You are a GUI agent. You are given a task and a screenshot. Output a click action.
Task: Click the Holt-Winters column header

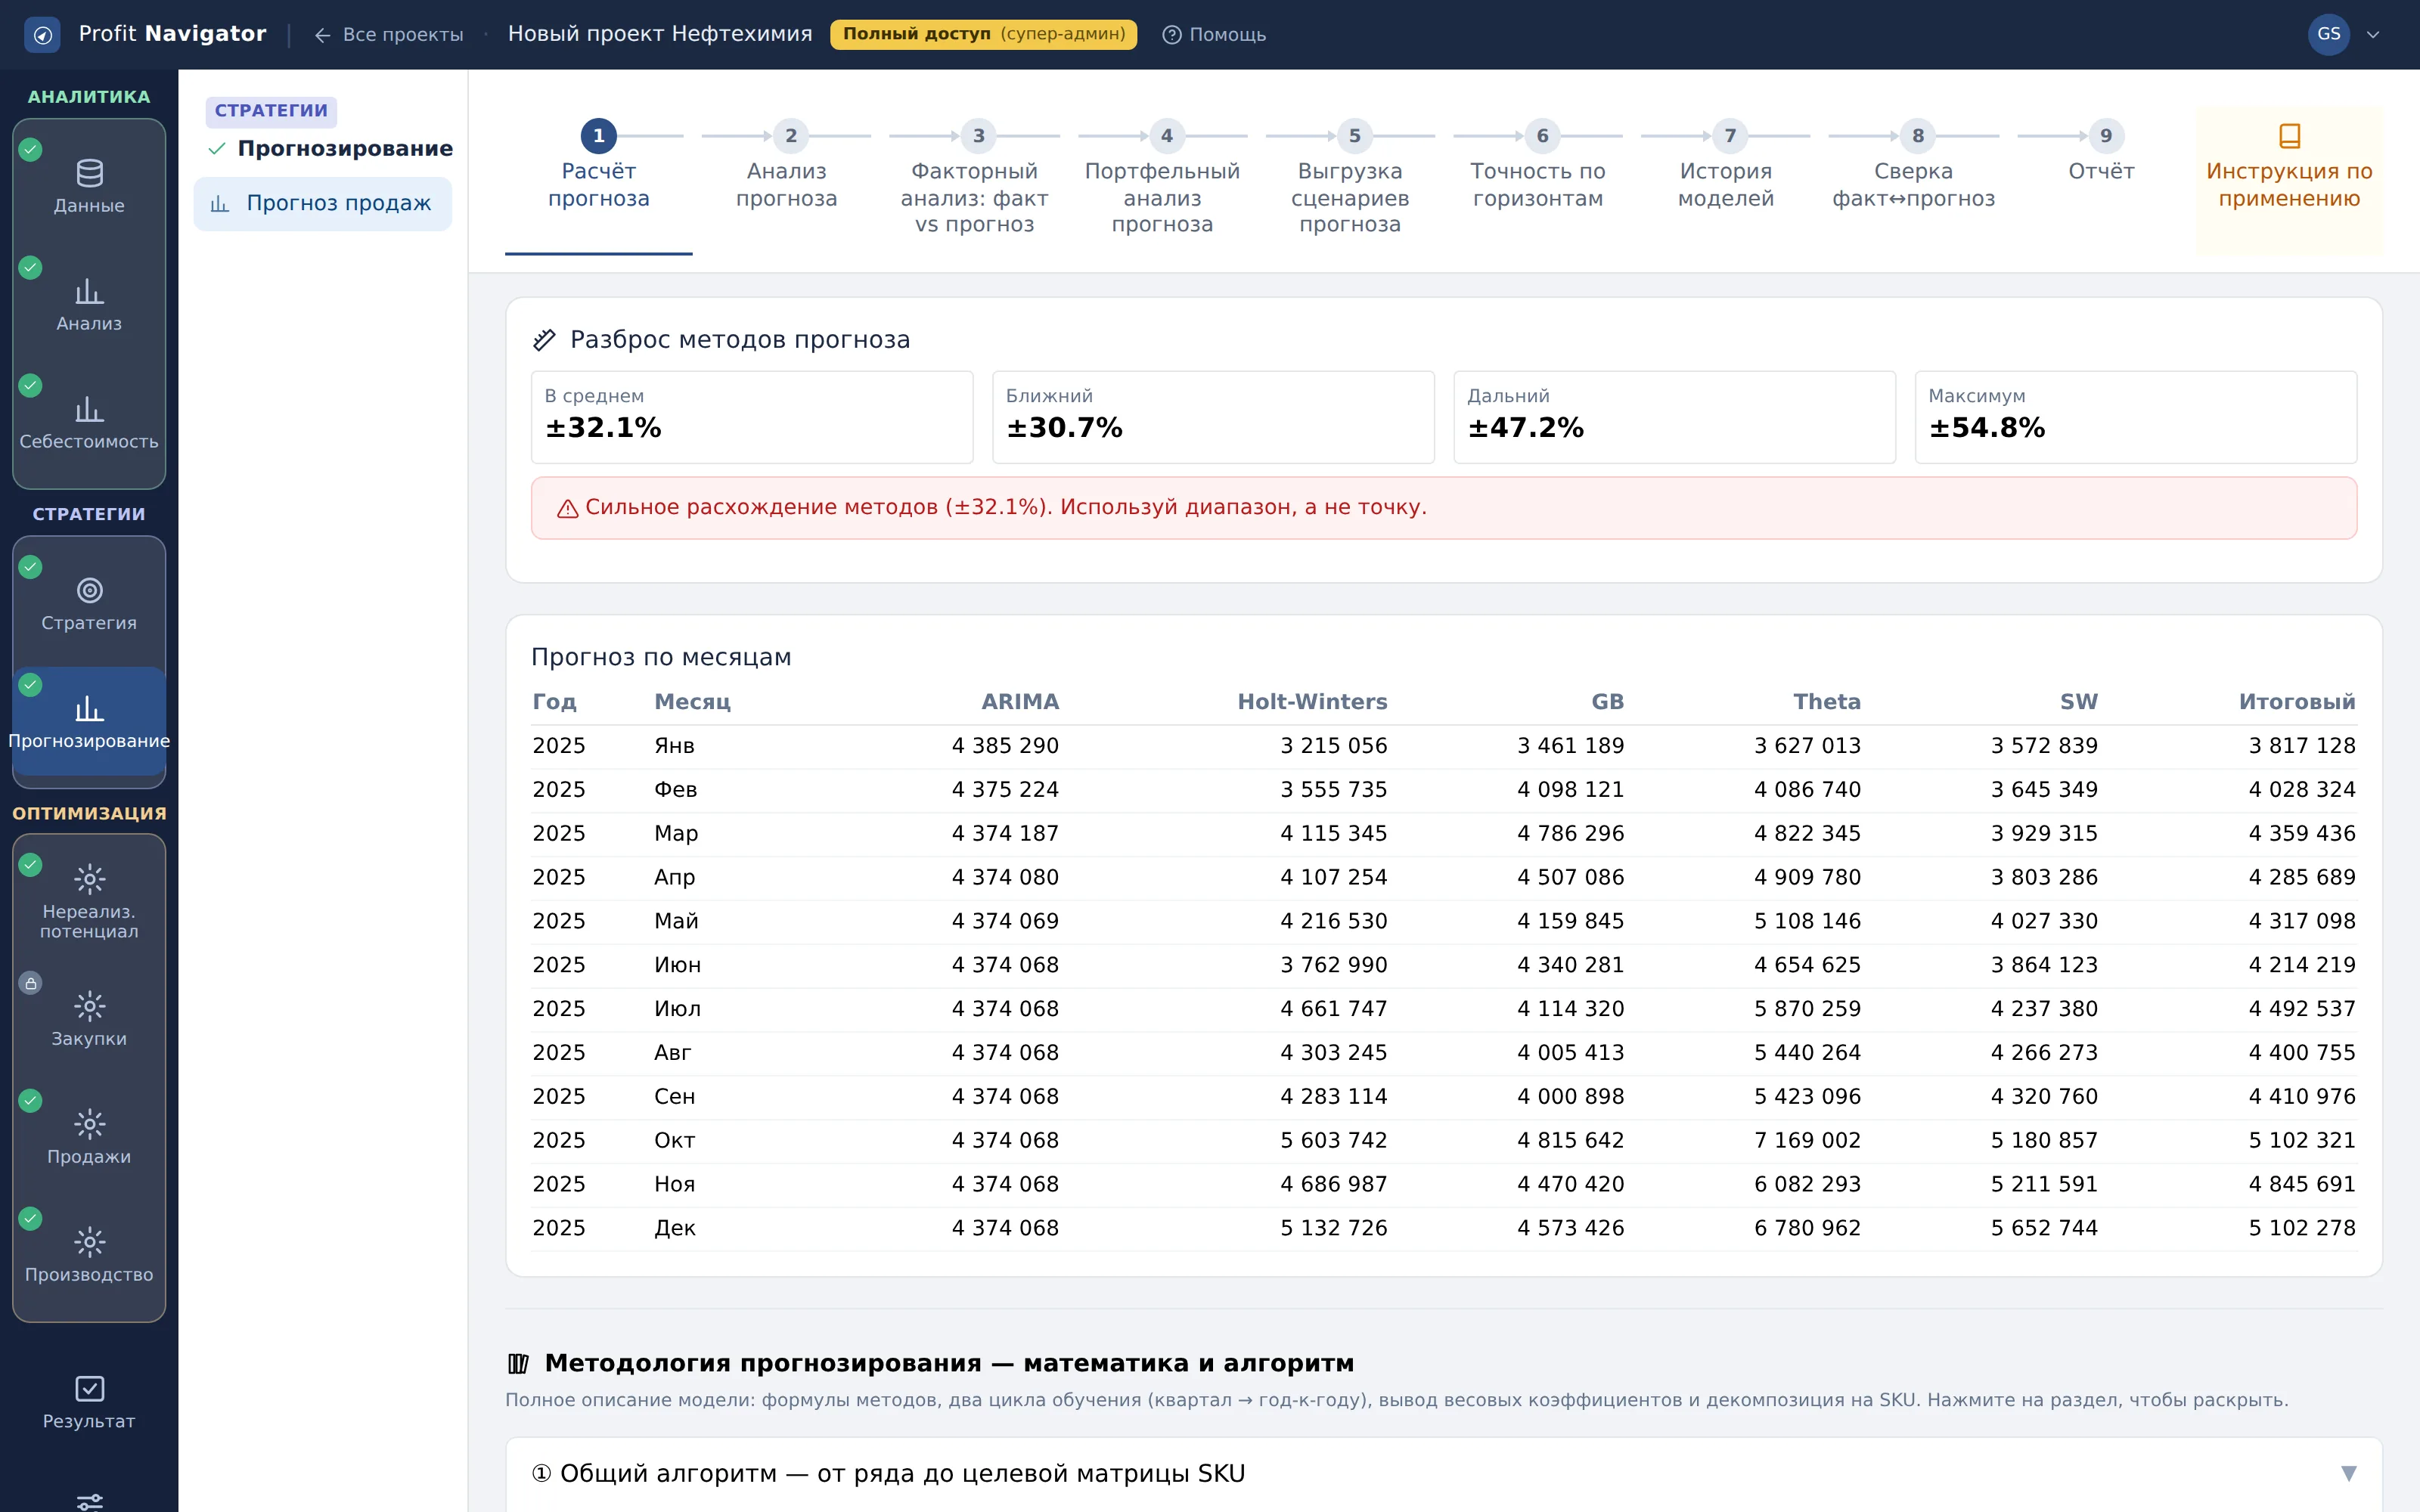pos(1312,702)
